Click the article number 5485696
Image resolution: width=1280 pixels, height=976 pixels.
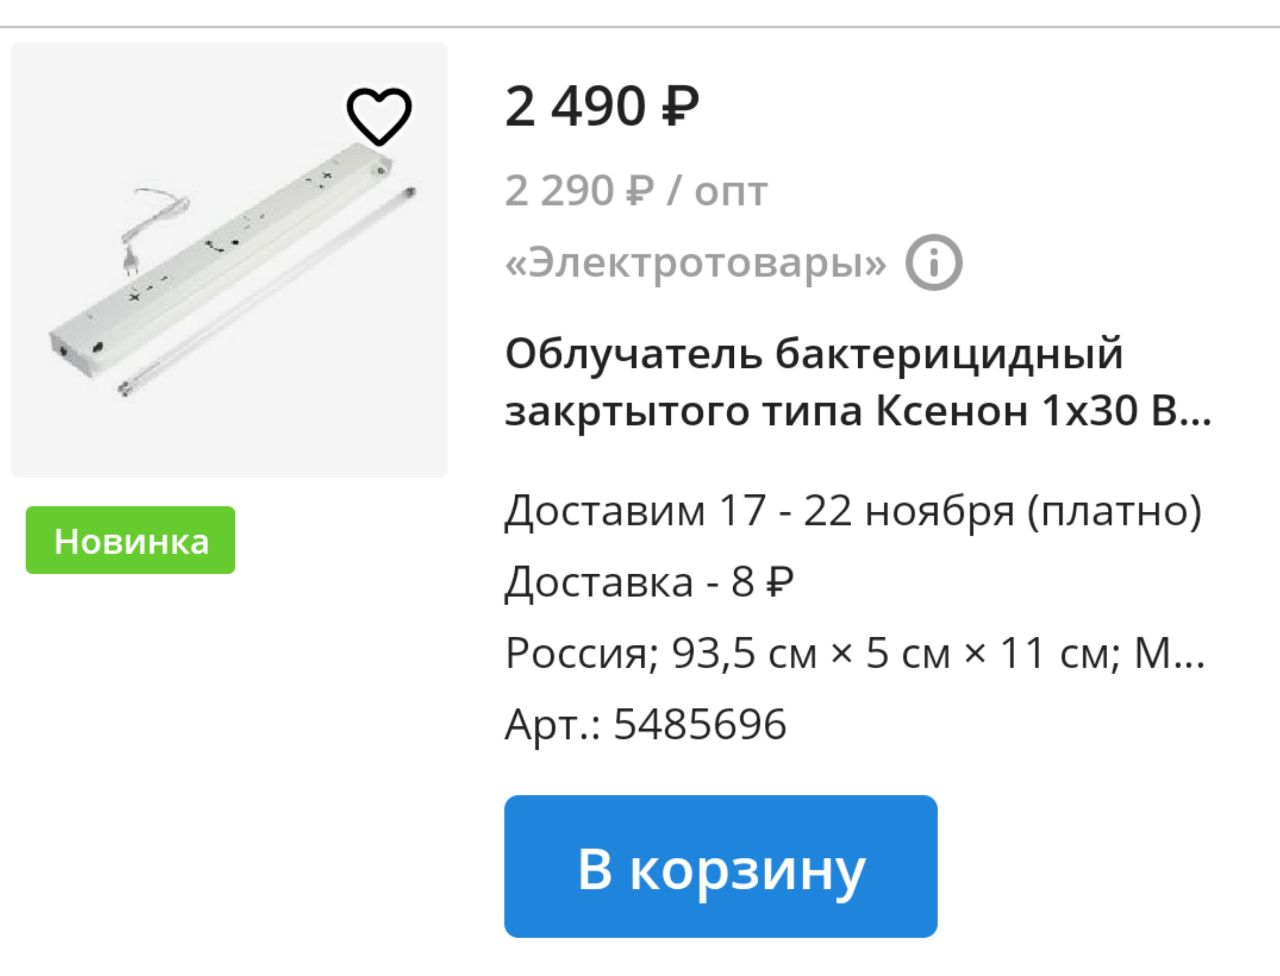click(x=700, y=724)
